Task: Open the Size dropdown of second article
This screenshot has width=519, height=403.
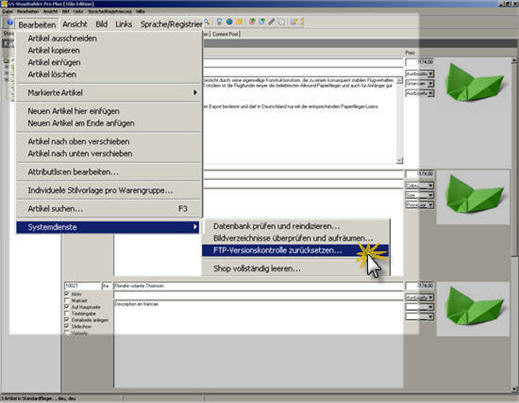Action: click(420, 195)
